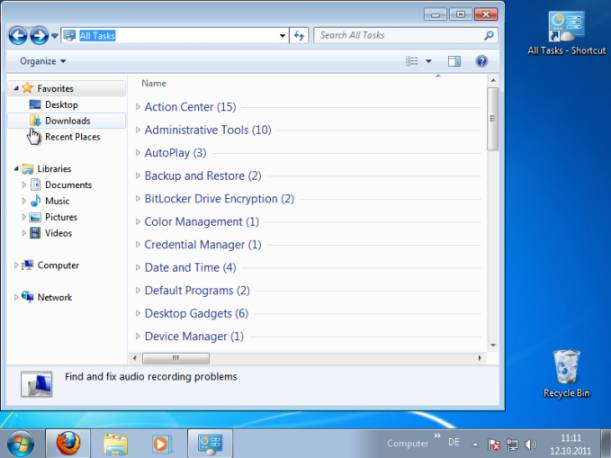The width and height of the screenshot is (611, 458).
Task: Select Administrative Tools (10) group header
Action: 208,130
